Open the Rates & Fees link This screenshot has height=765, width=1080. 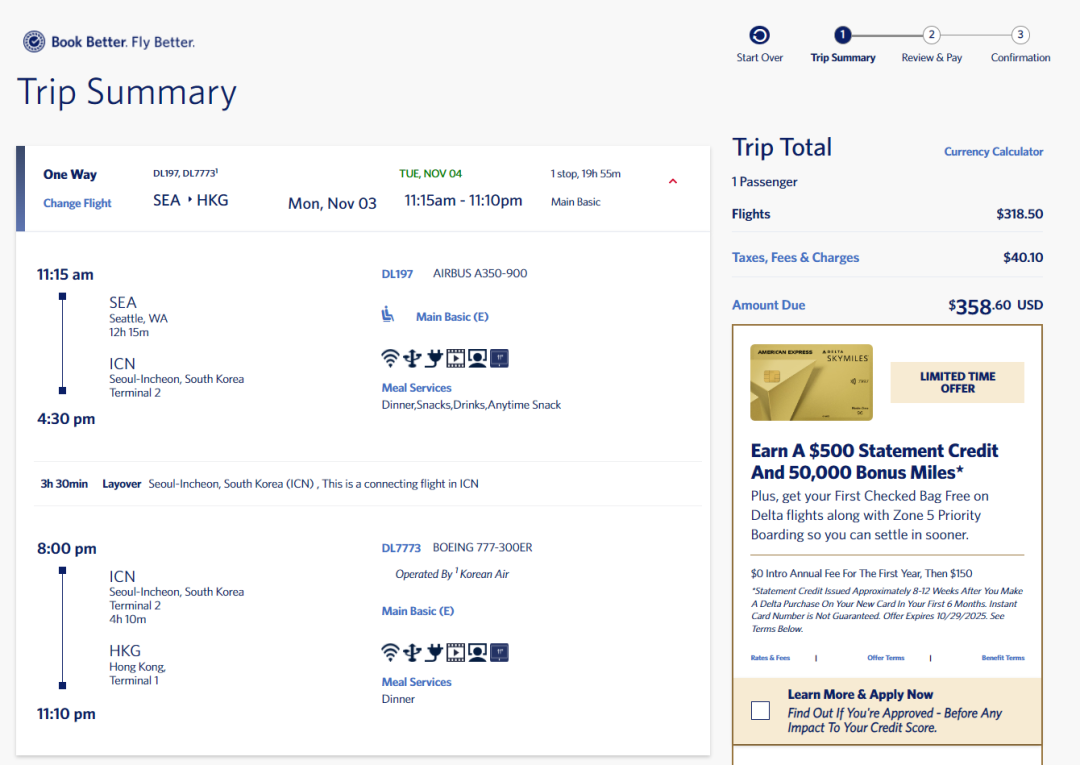tap(770, 658)
